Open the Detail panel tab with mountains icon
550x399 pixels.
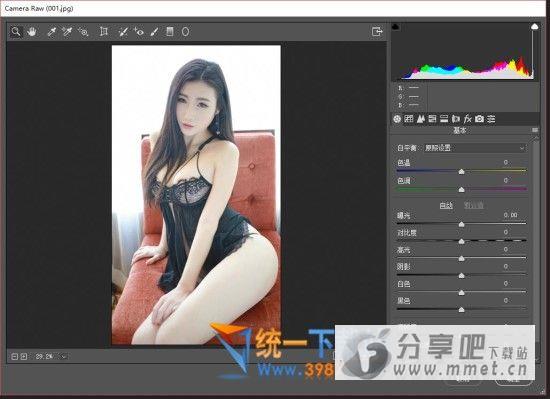coord(421,119)
